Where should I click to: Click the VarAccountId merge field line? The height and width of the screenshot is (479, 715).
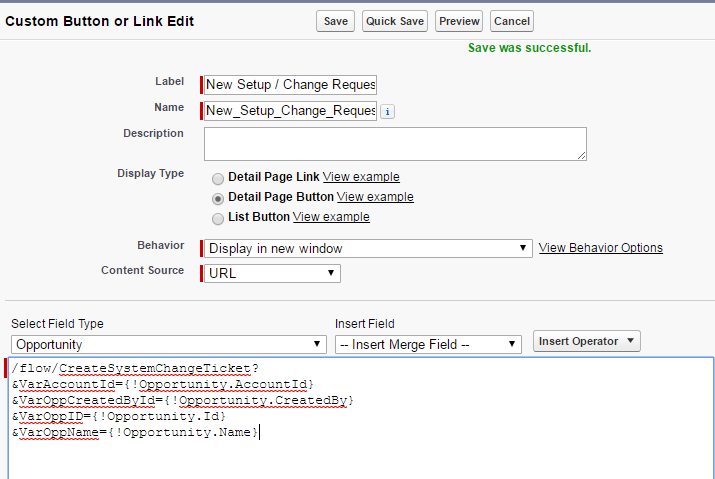tap(163, 385)
